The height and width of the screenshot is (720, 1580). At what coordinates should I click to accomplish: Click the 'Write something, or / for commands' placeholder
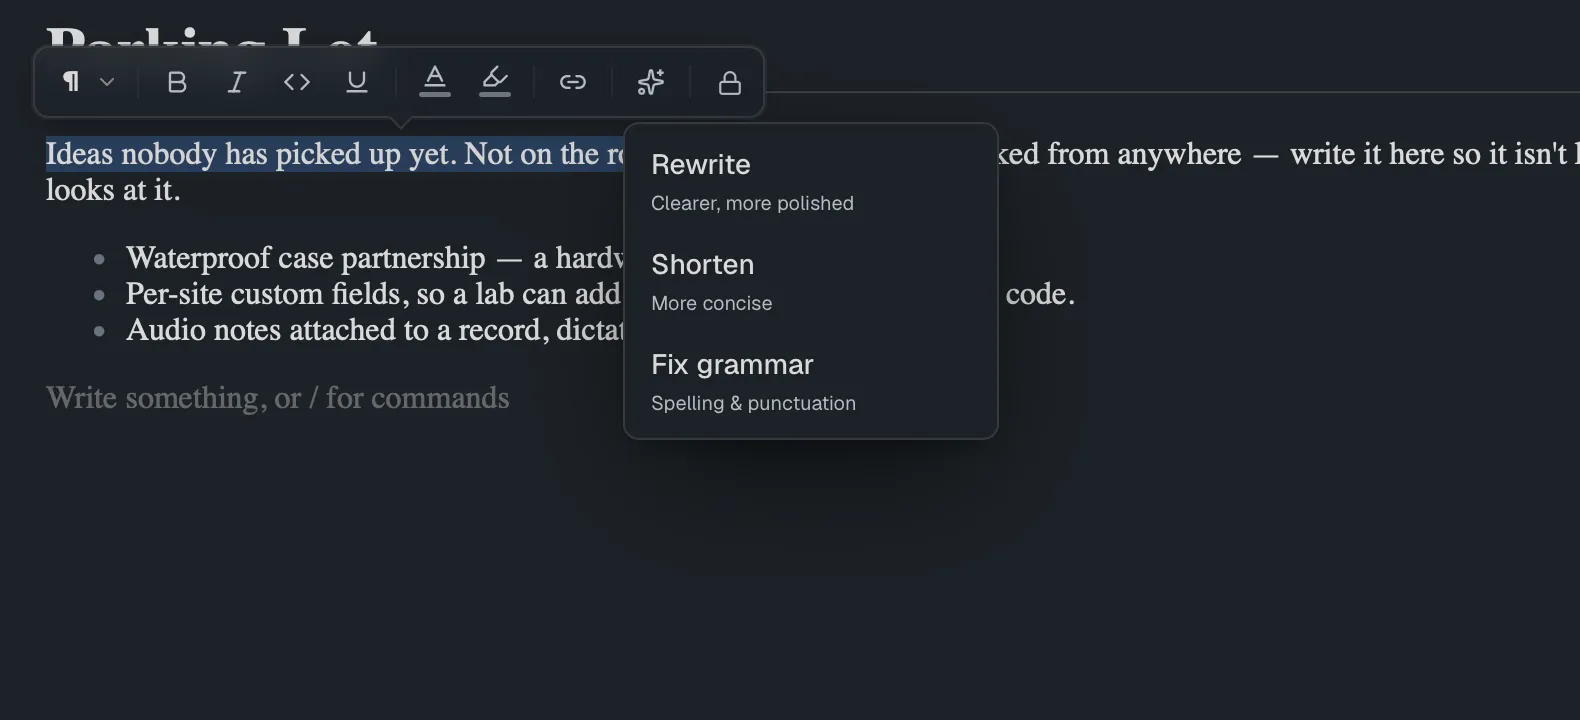tap(278, 398)
